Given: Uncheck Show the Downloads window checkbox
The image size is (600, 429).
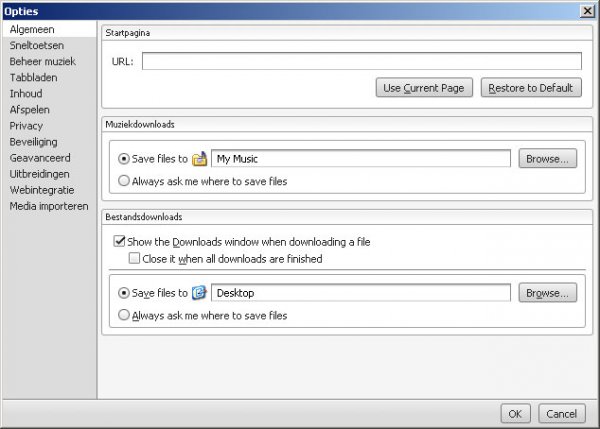Looking at the screenshot, I should (120, 242).
